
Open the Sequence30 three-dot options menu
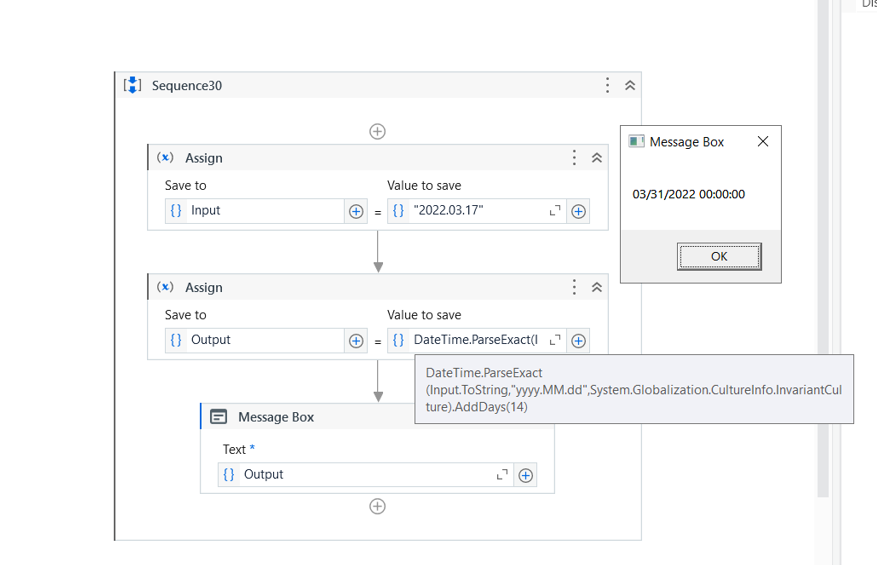[x=607, y=86]
